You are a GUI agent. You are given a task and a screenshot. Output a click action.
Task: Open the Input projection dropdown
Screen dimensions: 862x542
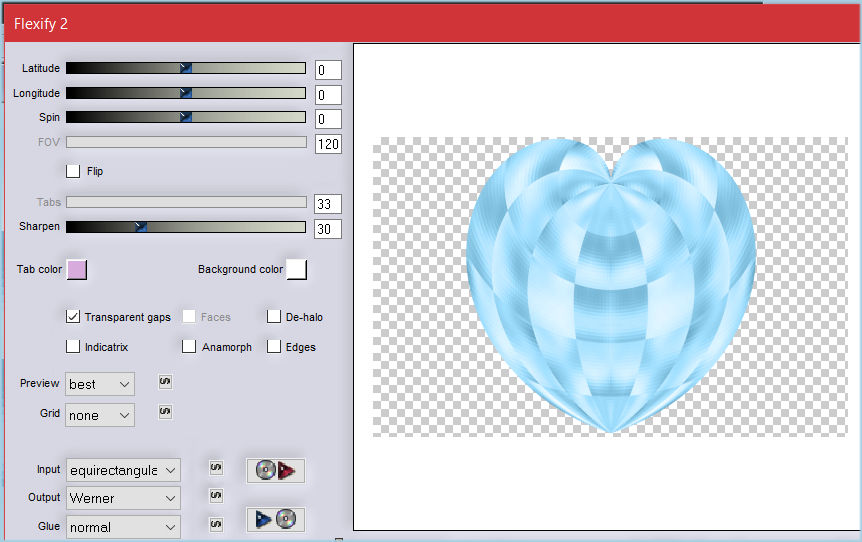(x=123, y=470)
